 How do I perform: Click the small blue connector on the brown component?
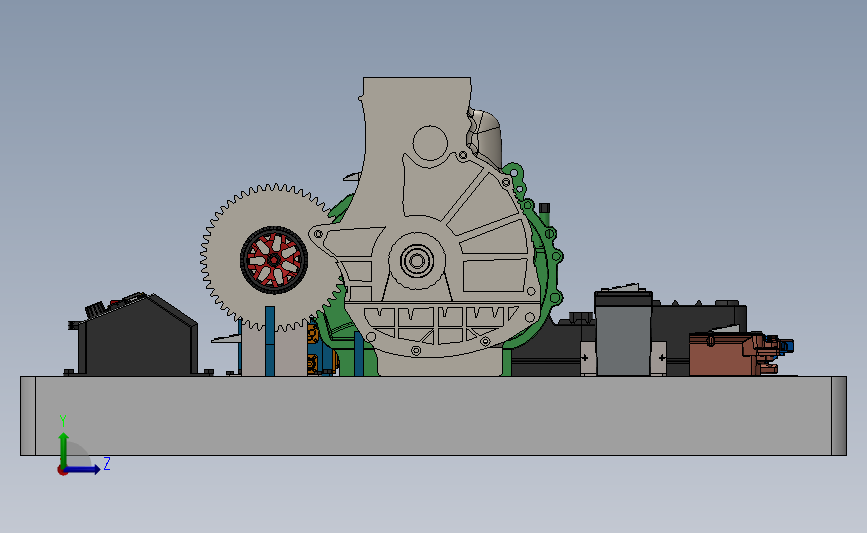(788, 346)
